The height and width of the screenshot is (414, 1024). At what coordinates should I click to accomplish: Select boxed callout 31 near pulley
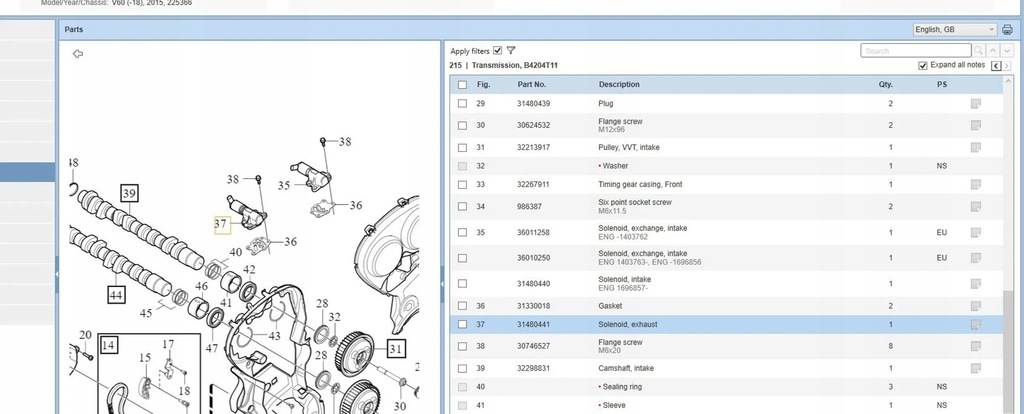click(396, 349)
